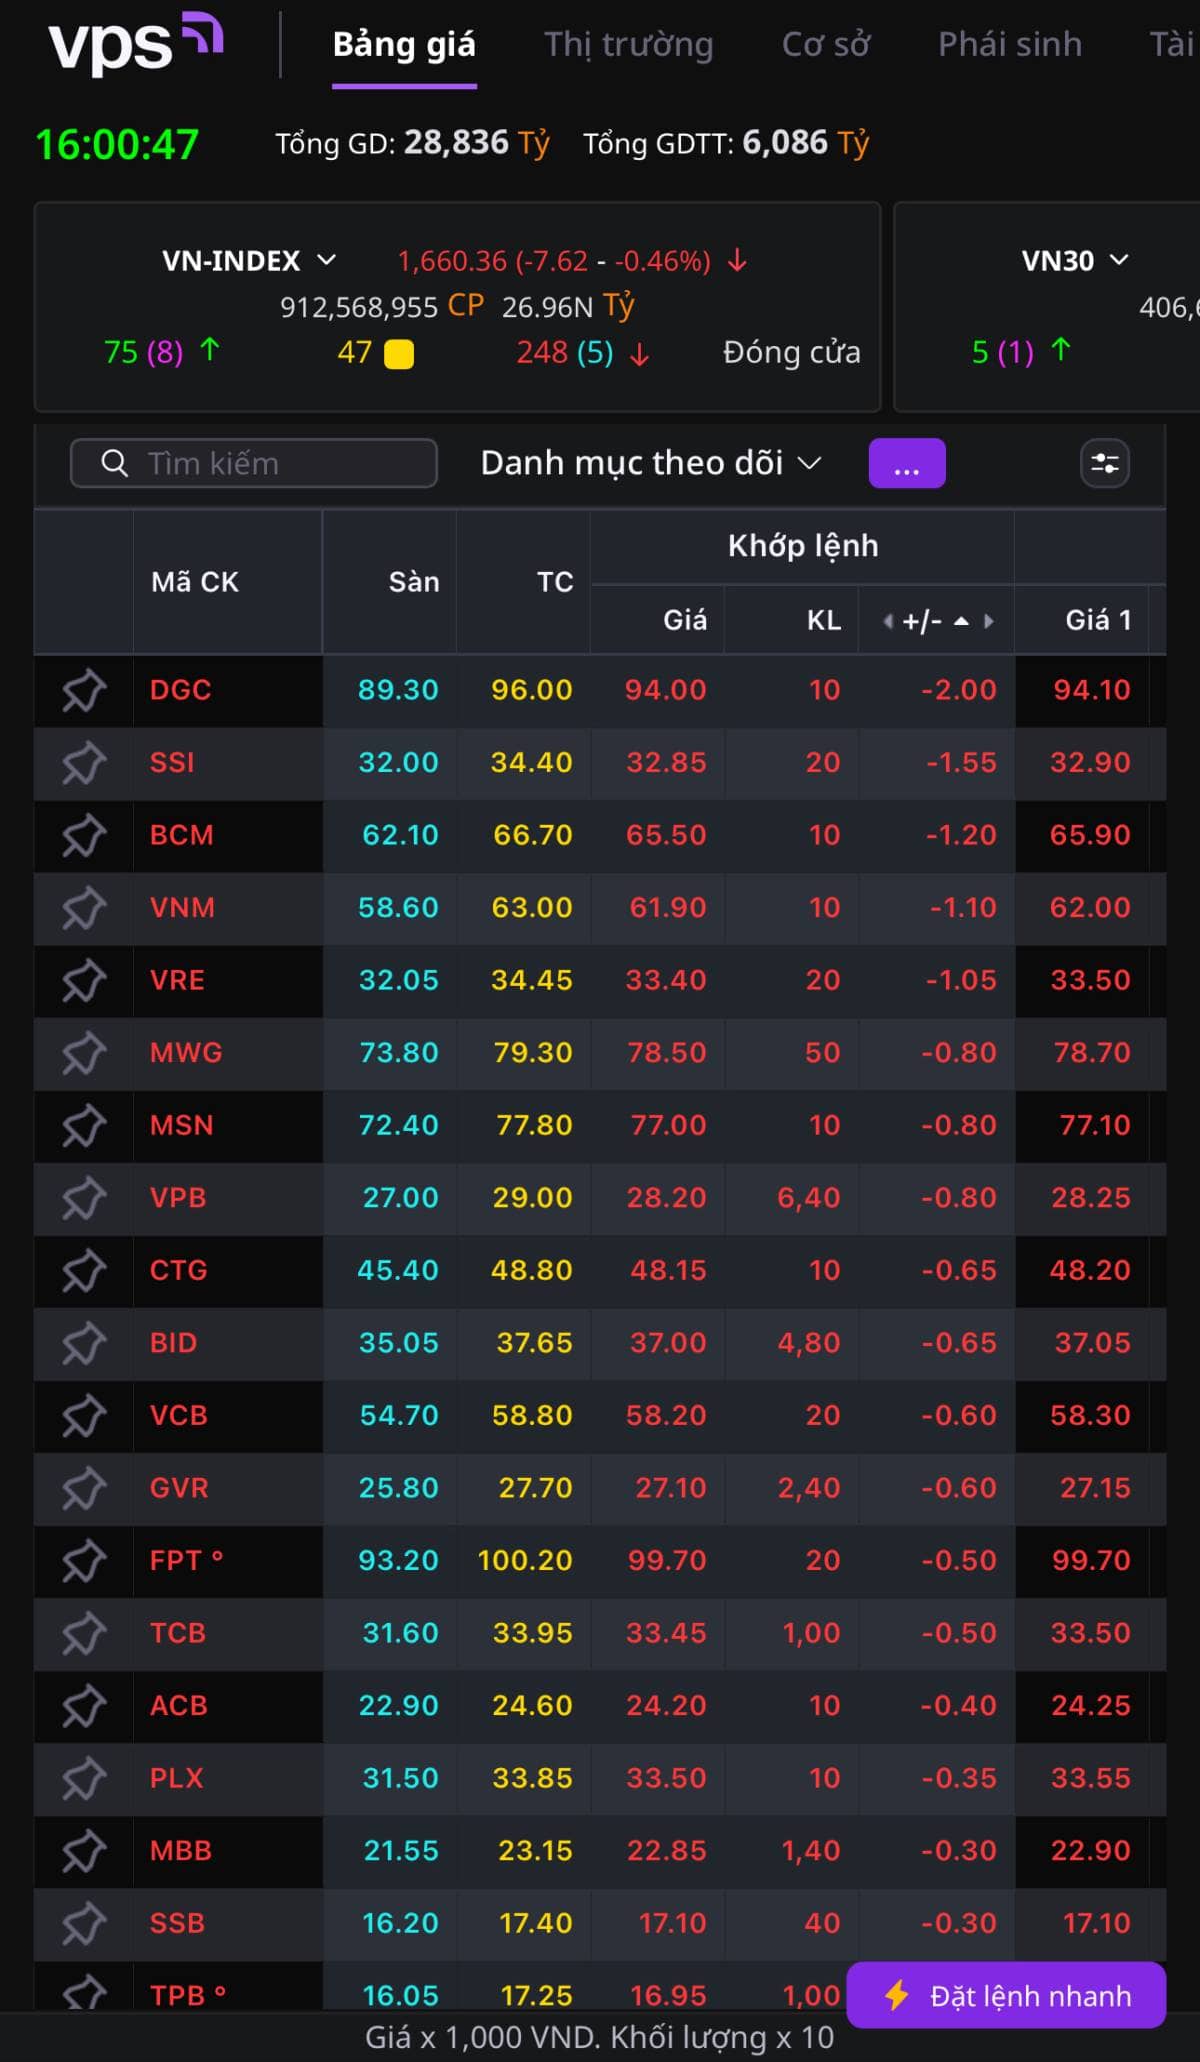The height and width of the screenshot is (2062, 1200).
Task: Click the Đặt lệnh nhanh quick-order button
Action: point(1006,1995)
